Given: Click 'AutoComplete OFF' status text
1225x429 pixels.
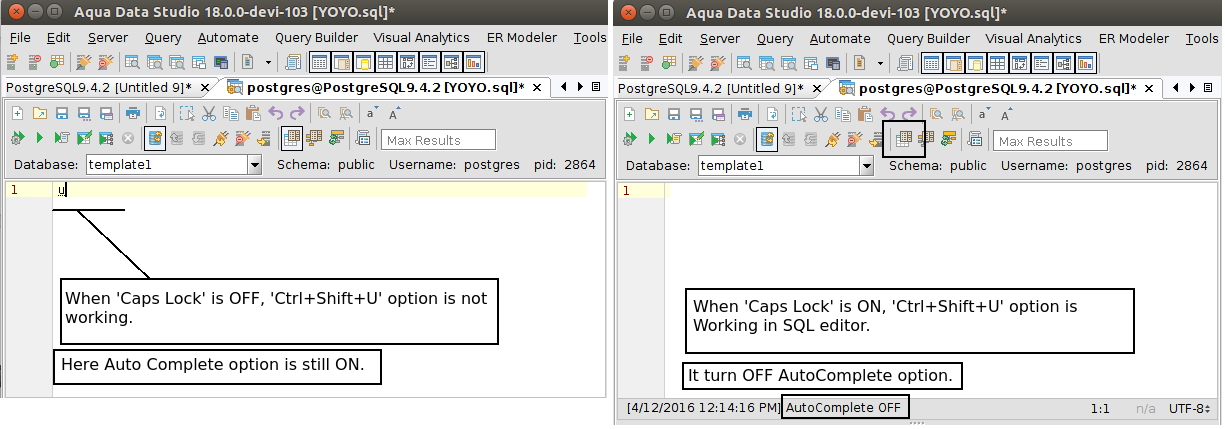Looking at the screenshot, I should (843, 407).
